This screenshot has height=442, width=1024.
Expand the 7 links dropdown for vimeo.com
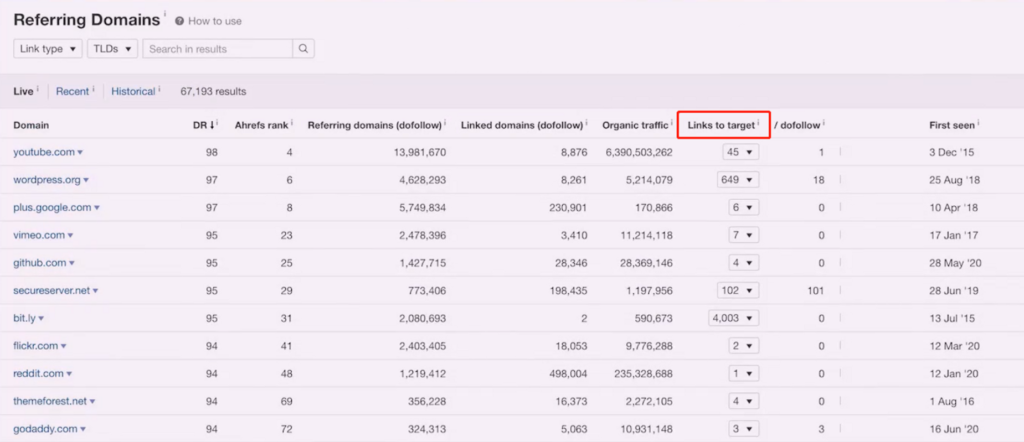click(744, 235)
